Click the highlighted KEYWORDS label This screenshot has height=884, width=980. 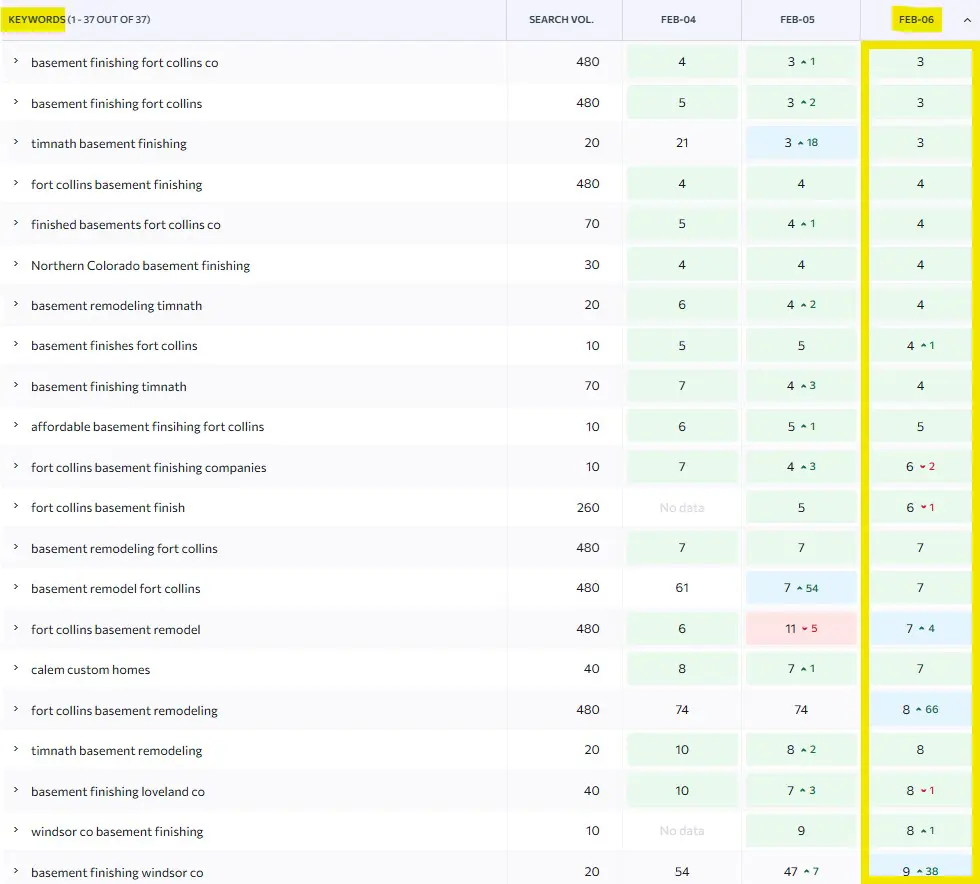34,18
